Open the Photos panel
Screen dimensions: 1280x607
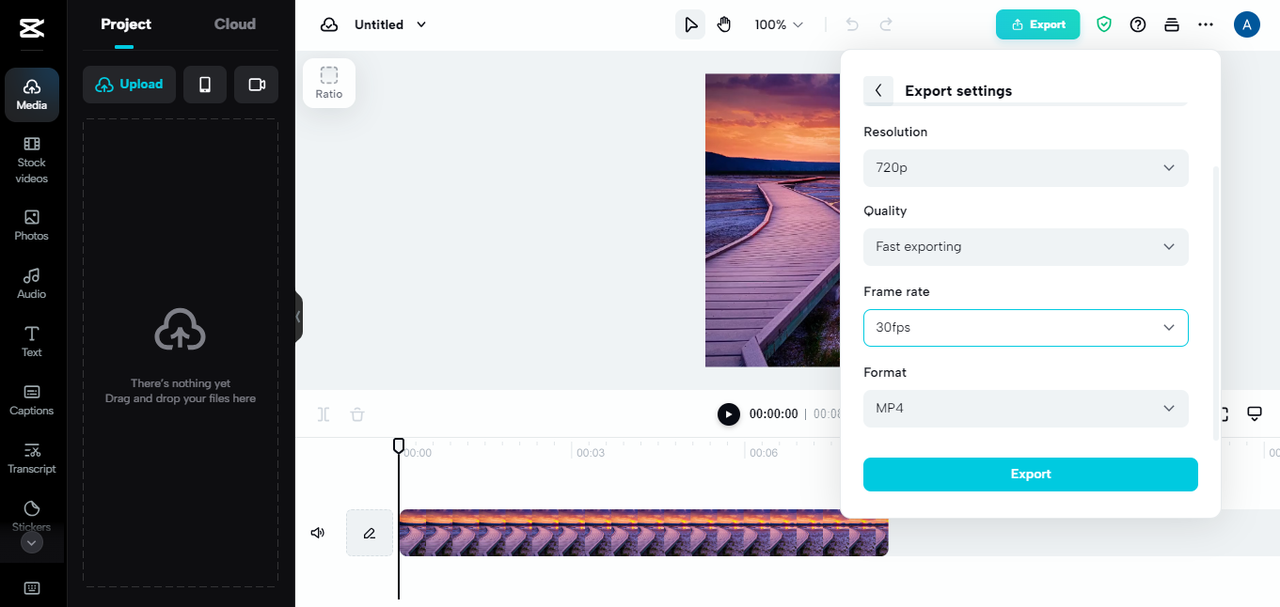click(x=31, y=225)
